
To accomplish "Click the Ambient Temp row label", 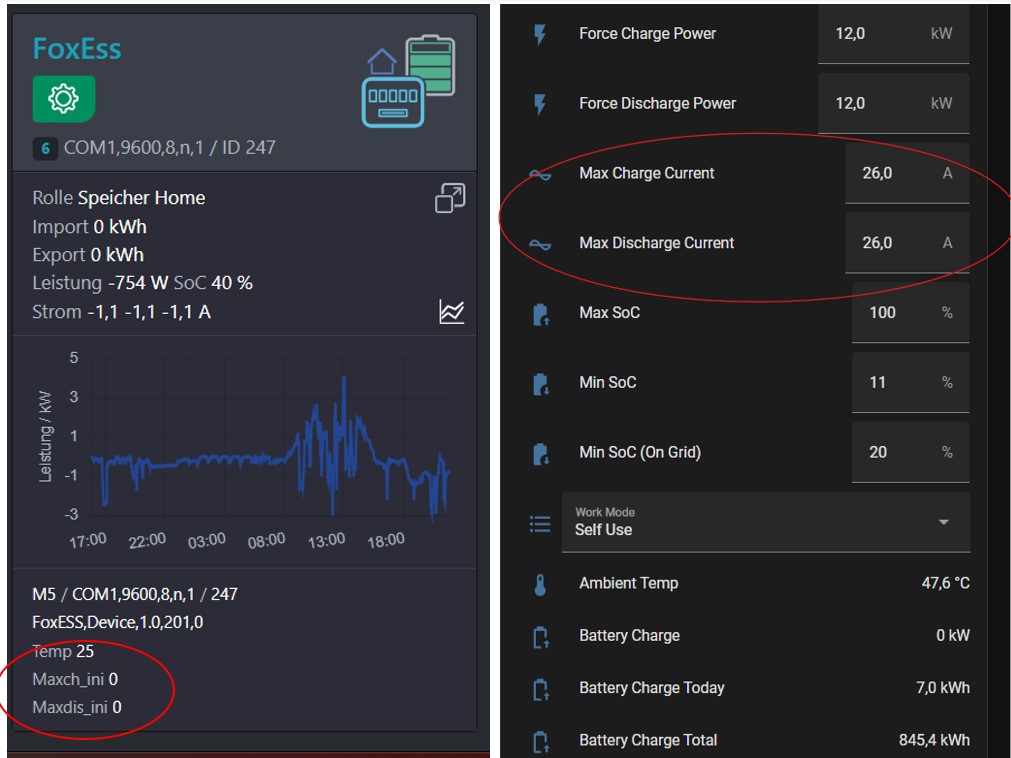I will pyautogui.click(x=629, y=583).
